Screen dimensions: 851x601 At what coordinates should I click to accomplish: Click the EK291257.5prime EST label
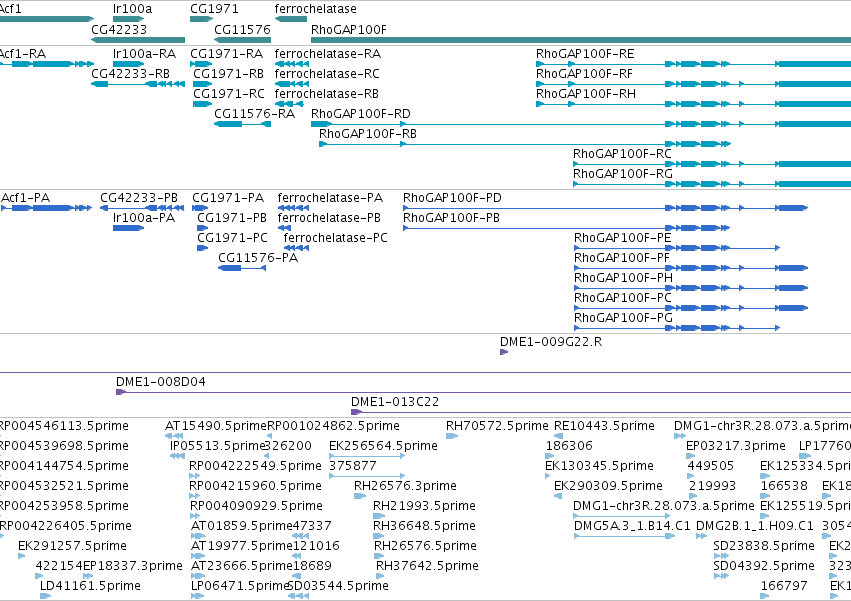[x=72, y=547]
